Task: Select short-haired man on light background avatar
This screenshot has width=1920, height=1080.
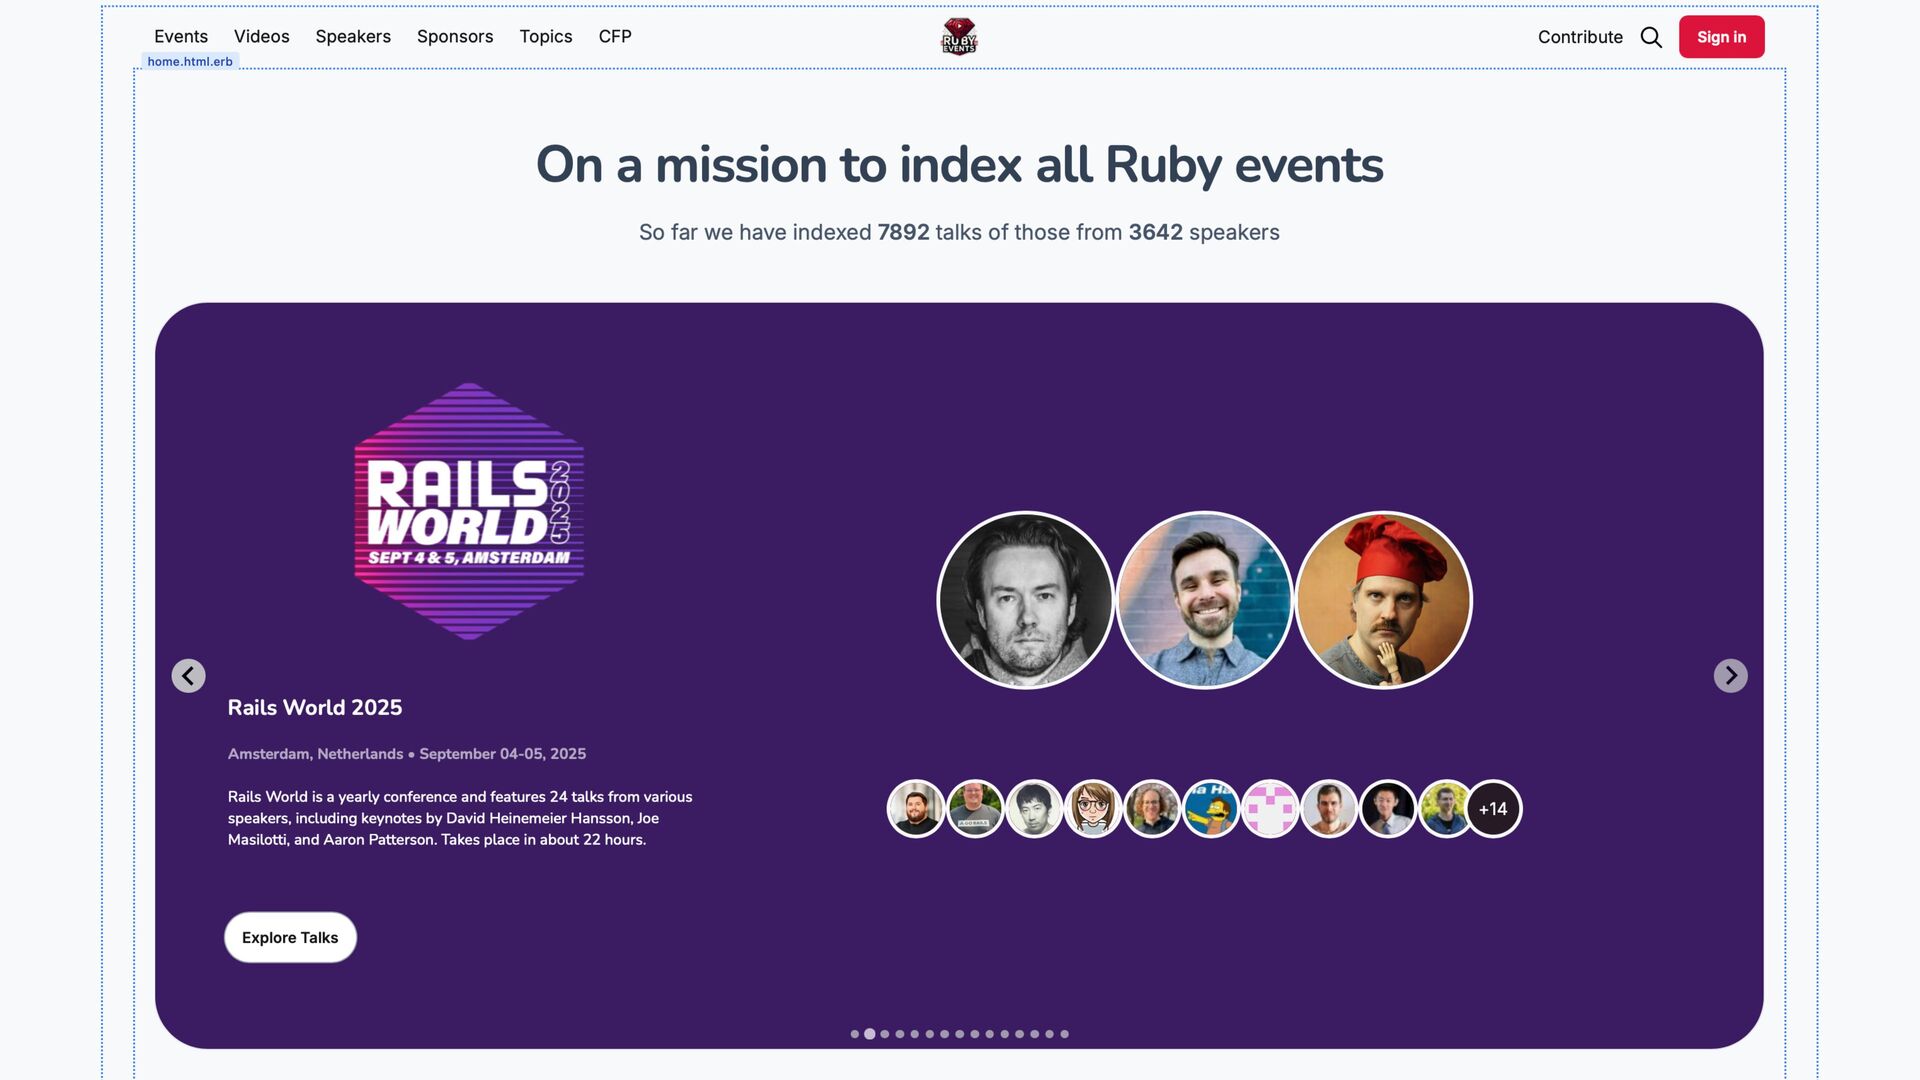Action: click(1329, 809)
